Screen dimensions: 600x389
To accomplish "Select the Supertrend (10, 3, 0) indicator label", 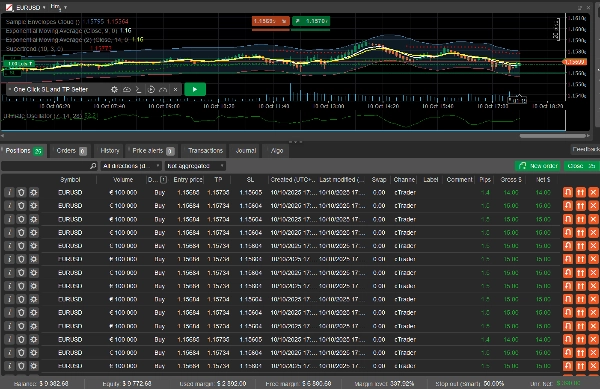I will pos(34,49).
